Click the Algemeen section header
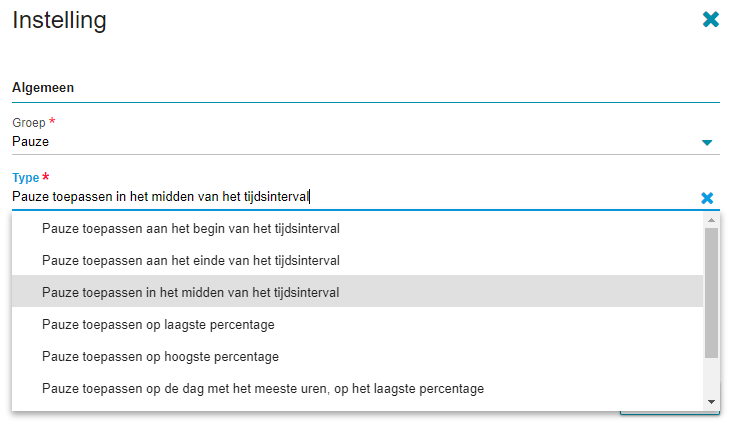Screen dimensions: 733x424 pyautogui.click(x=43, y=87)
